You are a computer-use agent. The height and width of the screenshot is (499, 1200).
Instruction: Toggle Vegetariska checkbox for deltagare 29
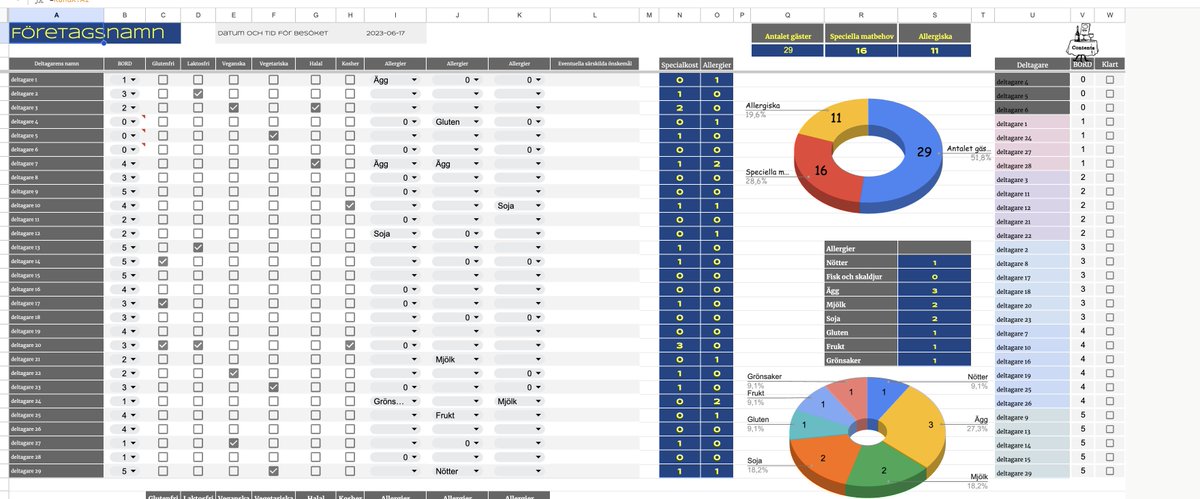(x=273, y=471)
